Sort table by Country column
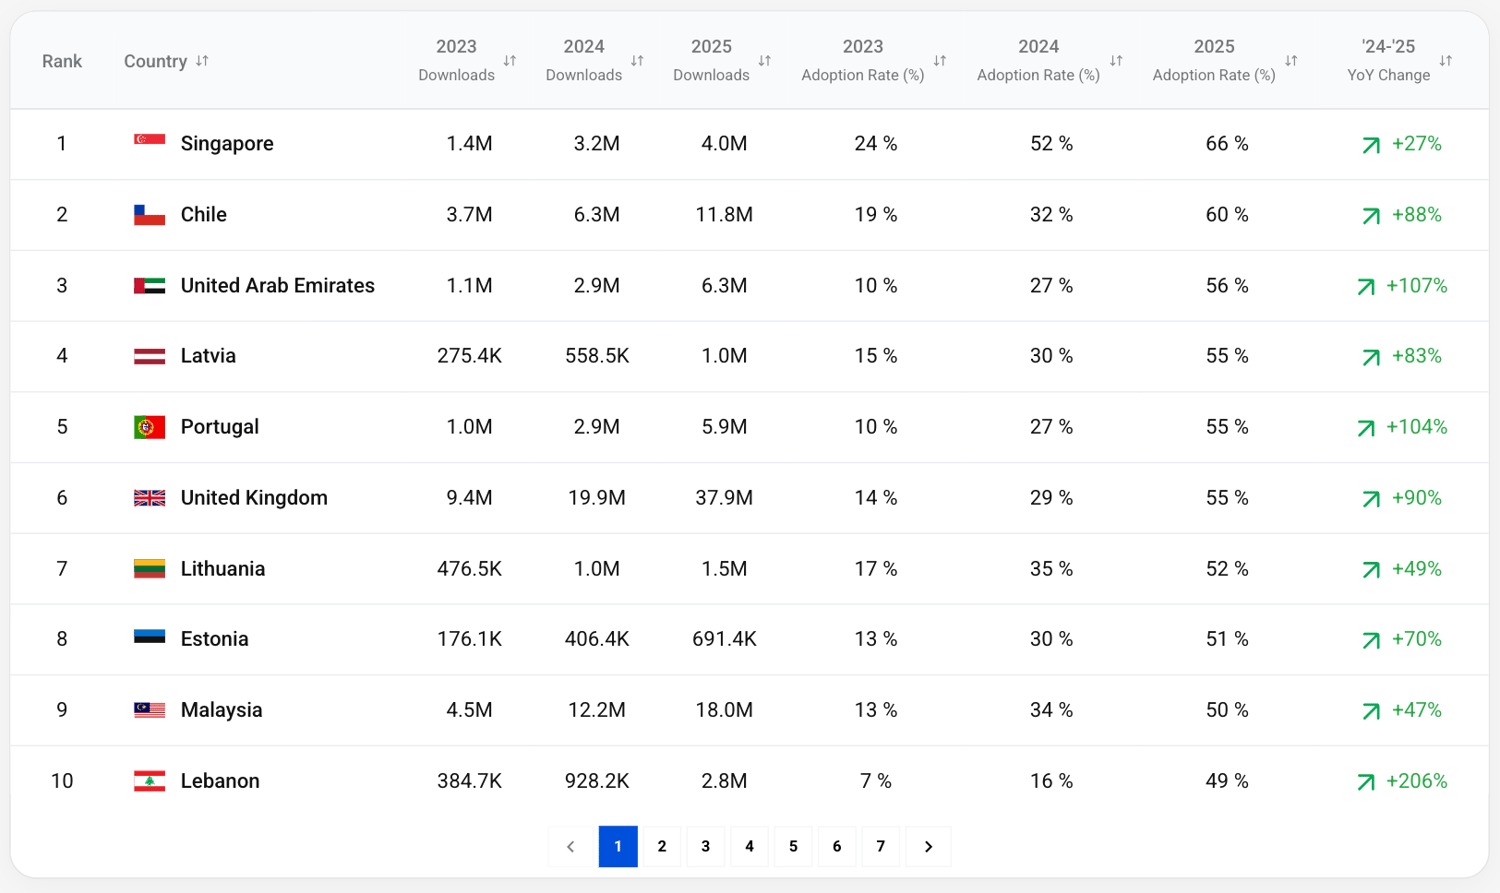The image size is (1500, 893). (x=202, y=61)
